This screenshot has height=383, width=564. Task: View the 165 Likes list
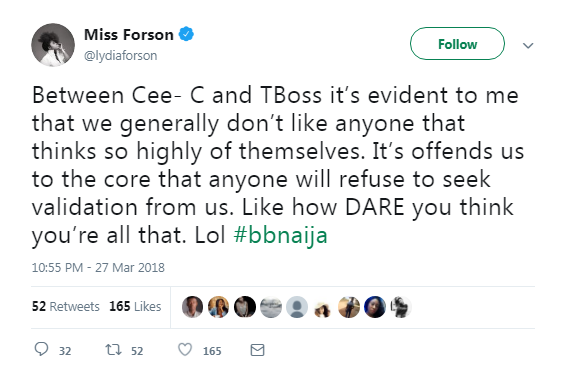click(135, 306)
